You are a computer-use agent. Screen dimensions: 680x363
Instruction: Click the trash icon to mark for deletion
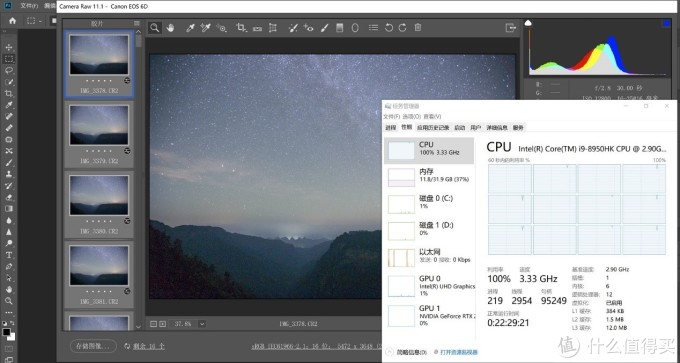(418, 27)
